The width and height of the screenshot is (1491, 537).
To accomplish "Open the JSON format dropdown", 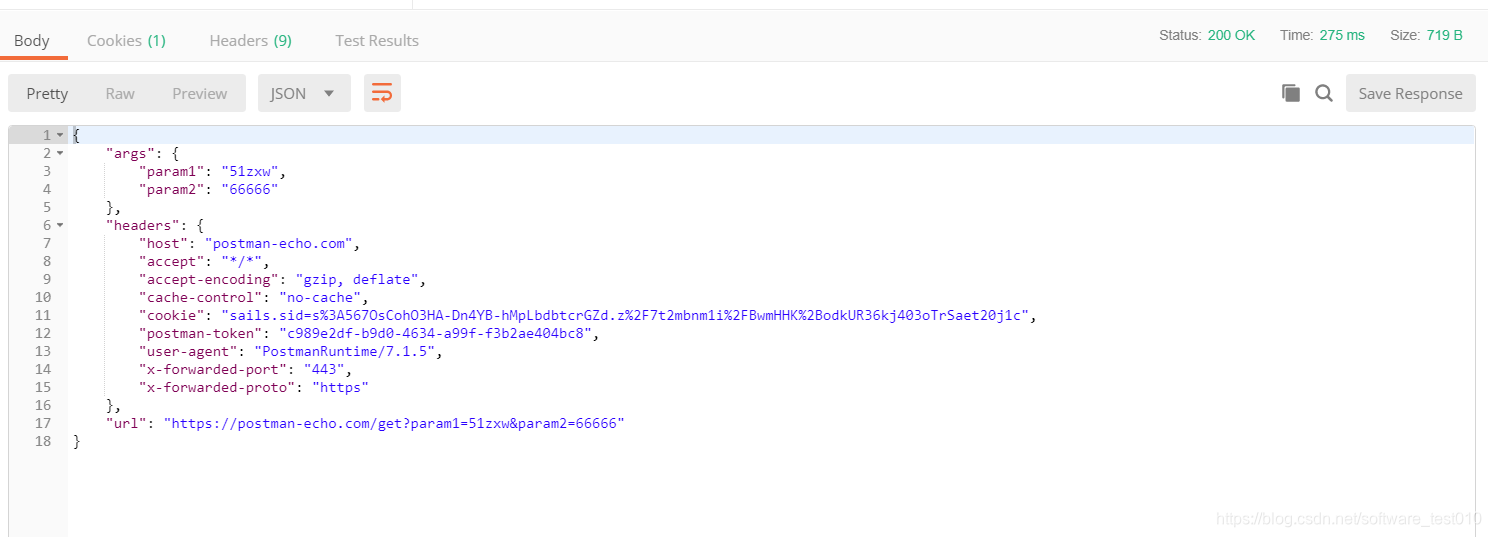I will click(x=304, y=93).
